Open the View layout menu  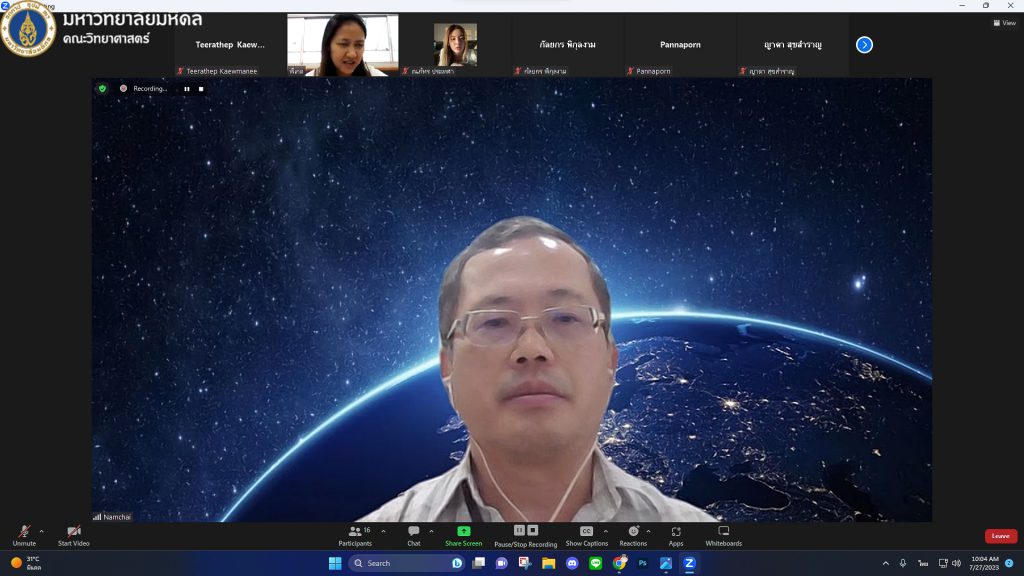pos(1004,23)
